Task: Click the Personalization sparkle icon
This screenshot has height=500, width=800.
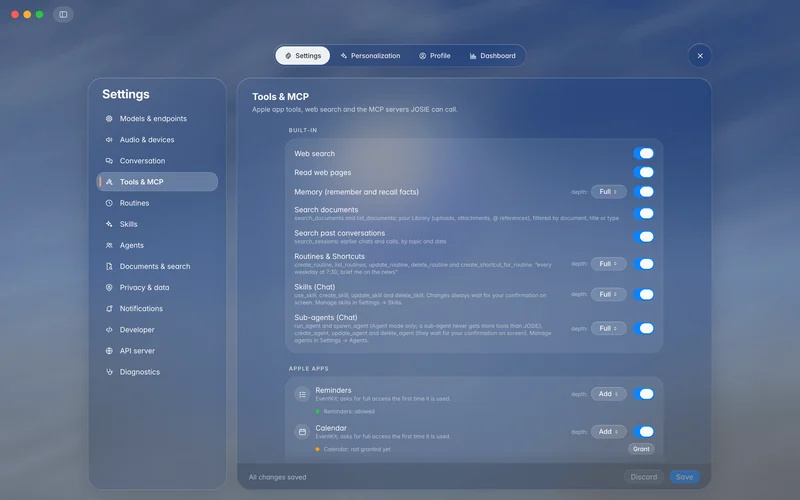Action: (x=343, y=56)
